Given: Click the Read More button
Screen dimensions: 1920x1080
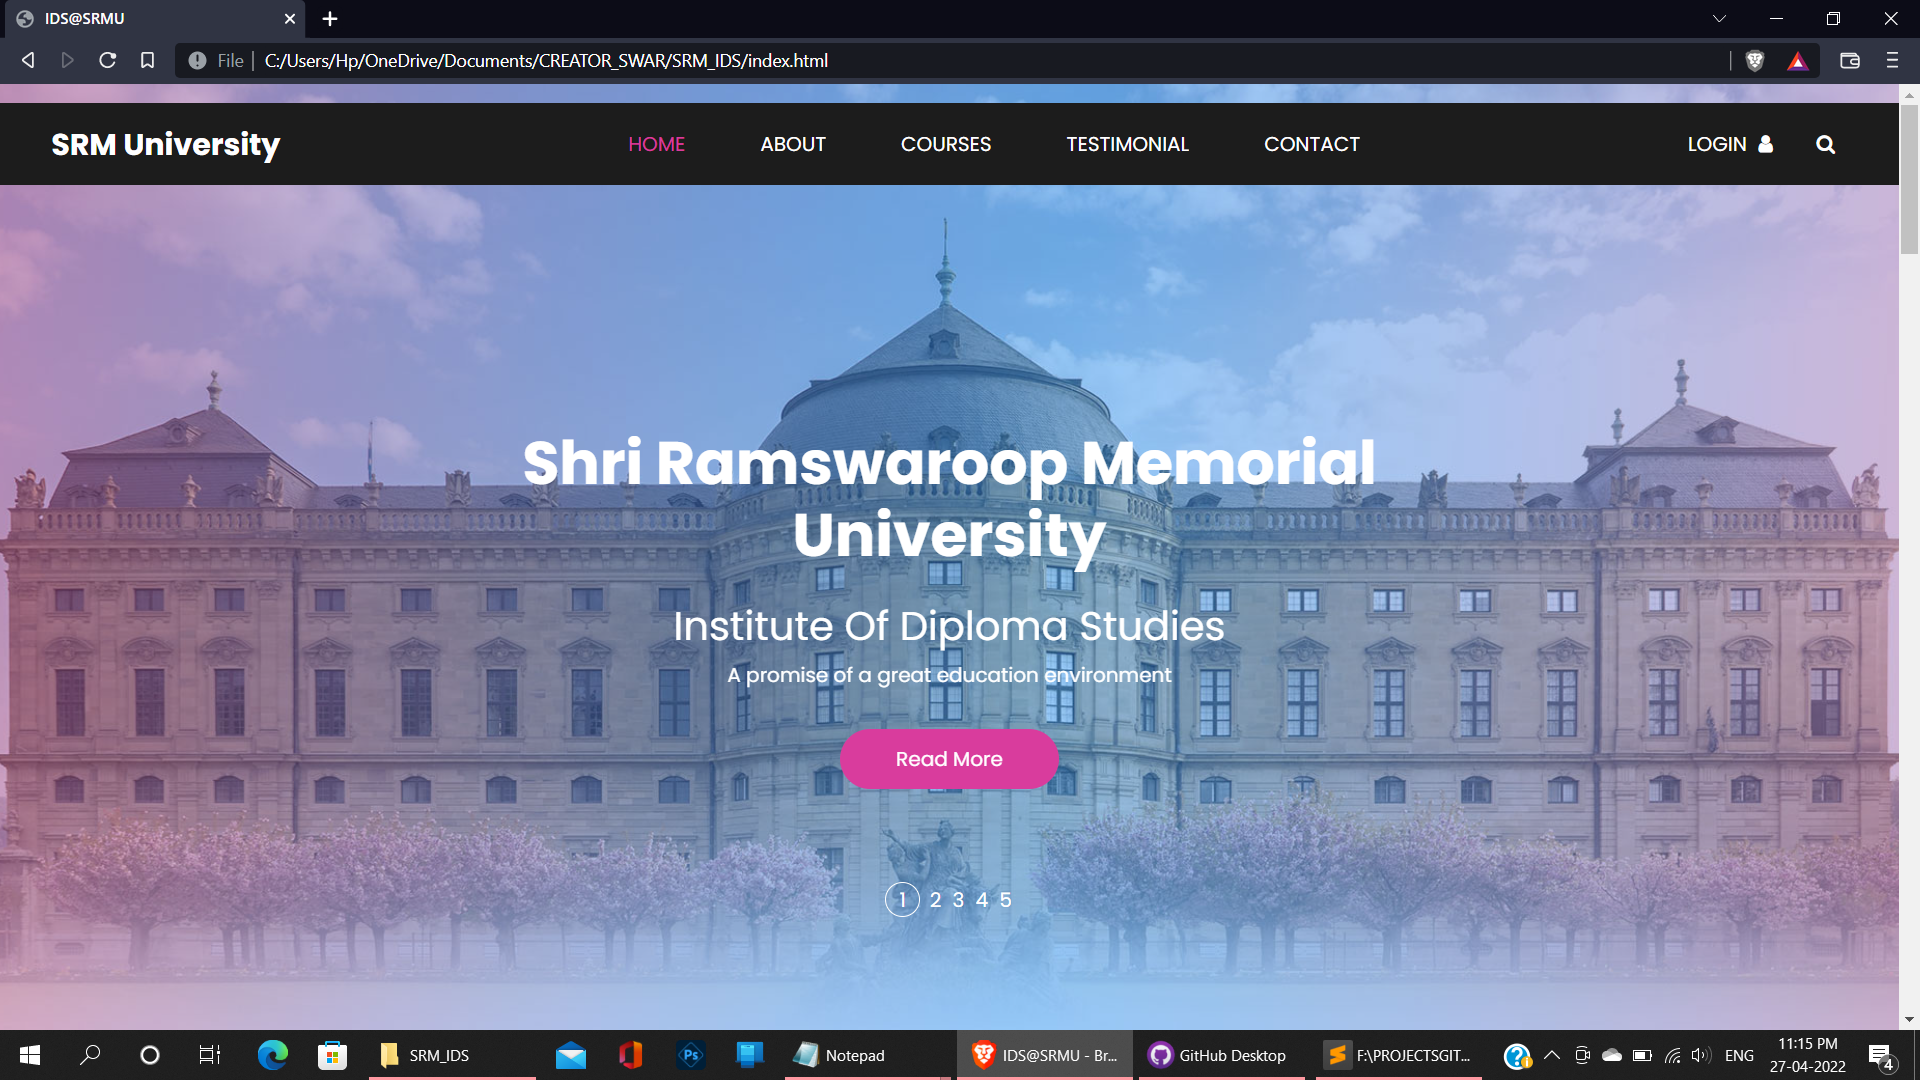Looking at the screenshot, I should point(949,759).
